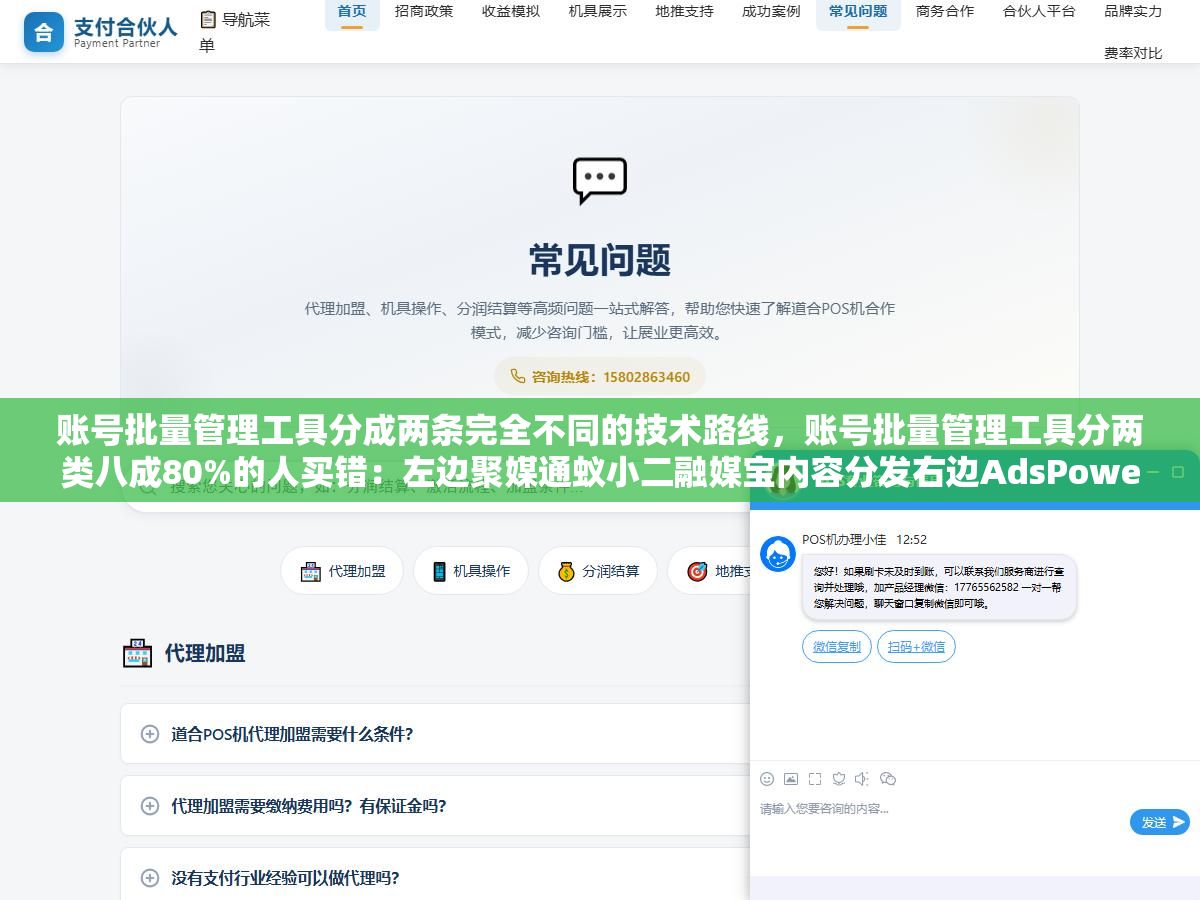Viewport: 1200px width, 900px height.
Task: Click the WeChat icon in chat toolbar
Action: pos(888,779)
